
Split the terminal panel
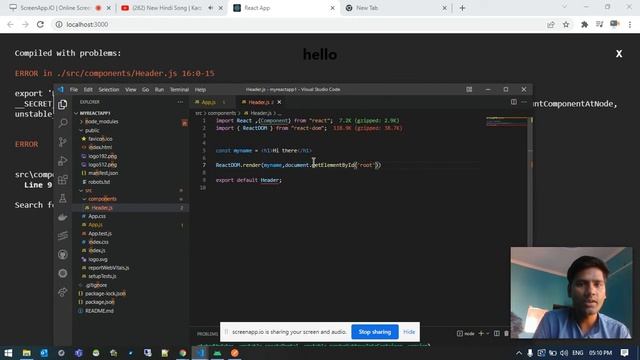tap(496, 333)
